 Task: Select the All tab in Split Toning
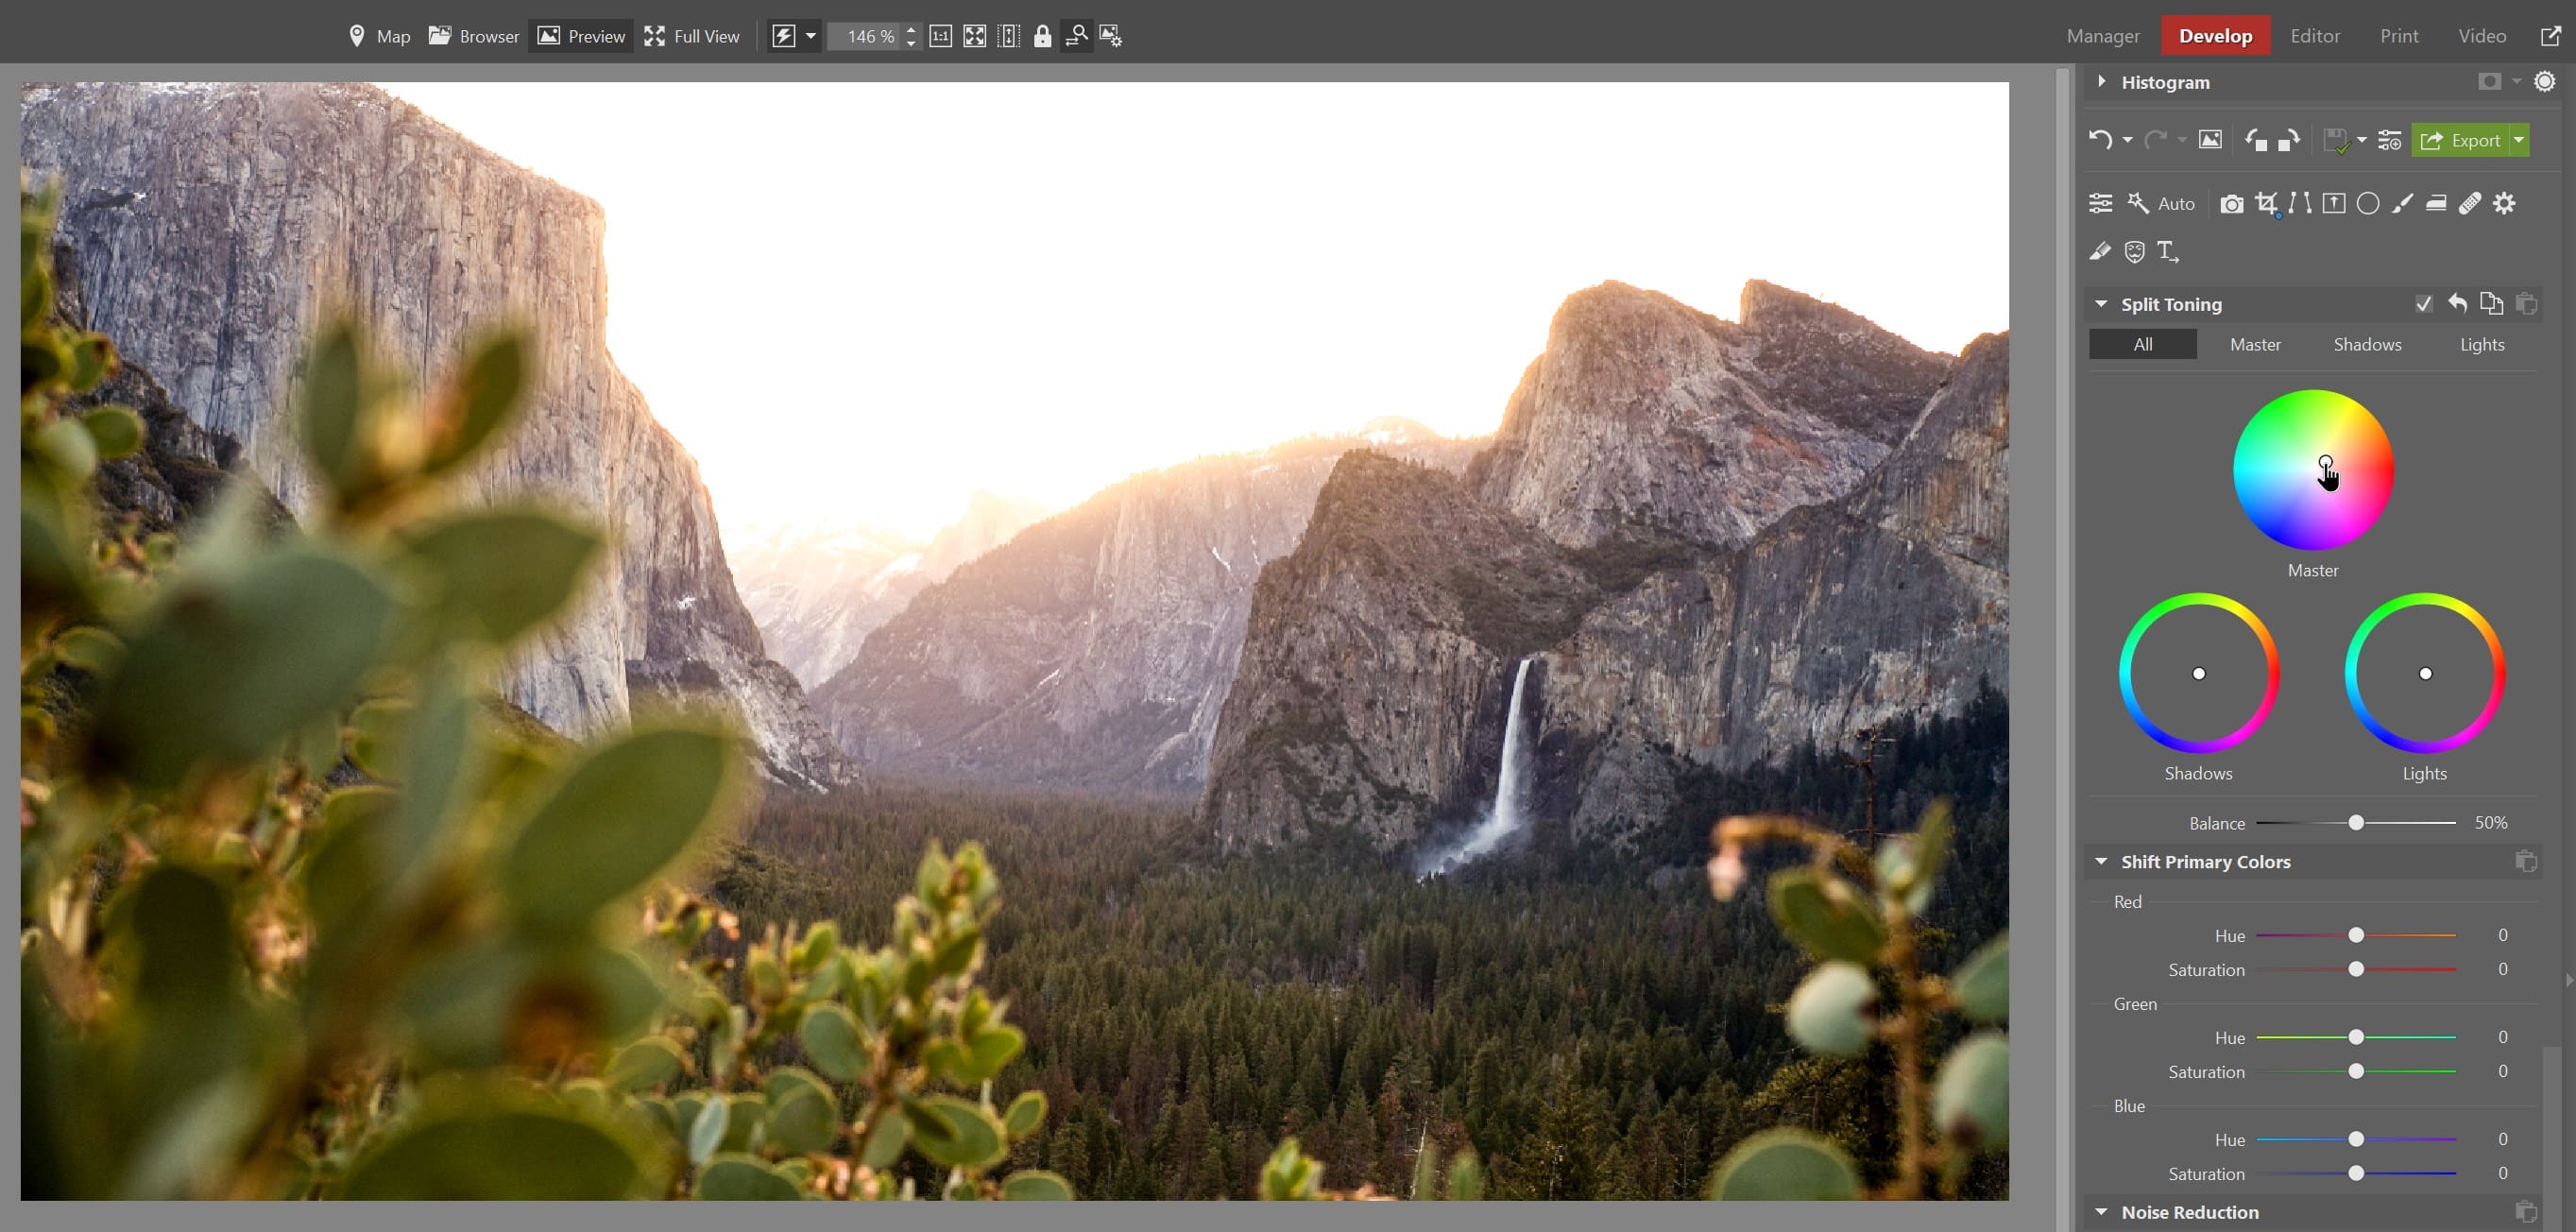coord(2142,344)
